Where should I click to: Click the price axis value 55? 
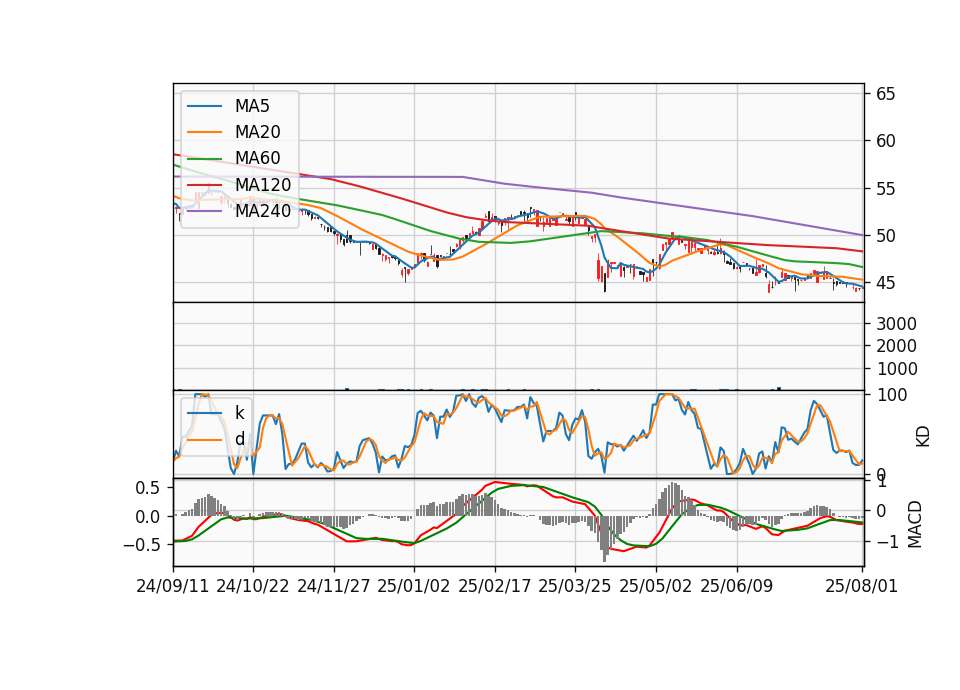coord(885,189)
